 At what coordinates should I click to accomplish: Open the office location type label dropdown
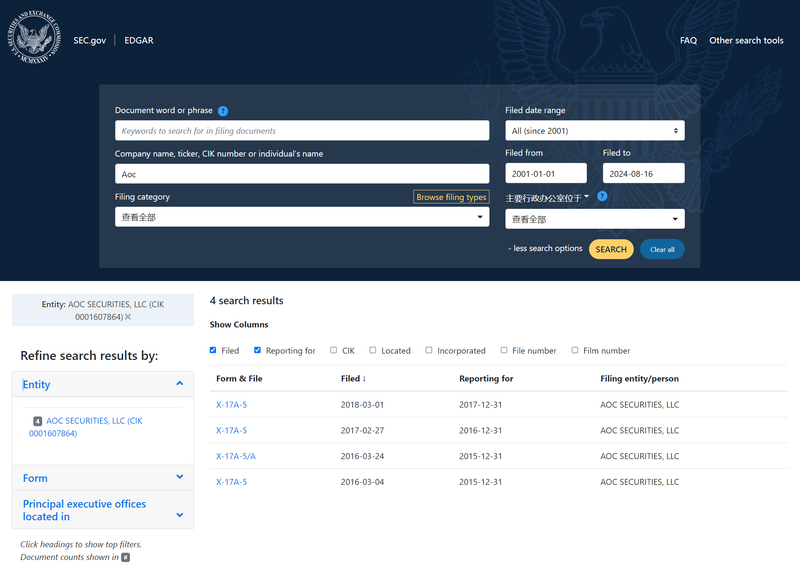[547, 198]
